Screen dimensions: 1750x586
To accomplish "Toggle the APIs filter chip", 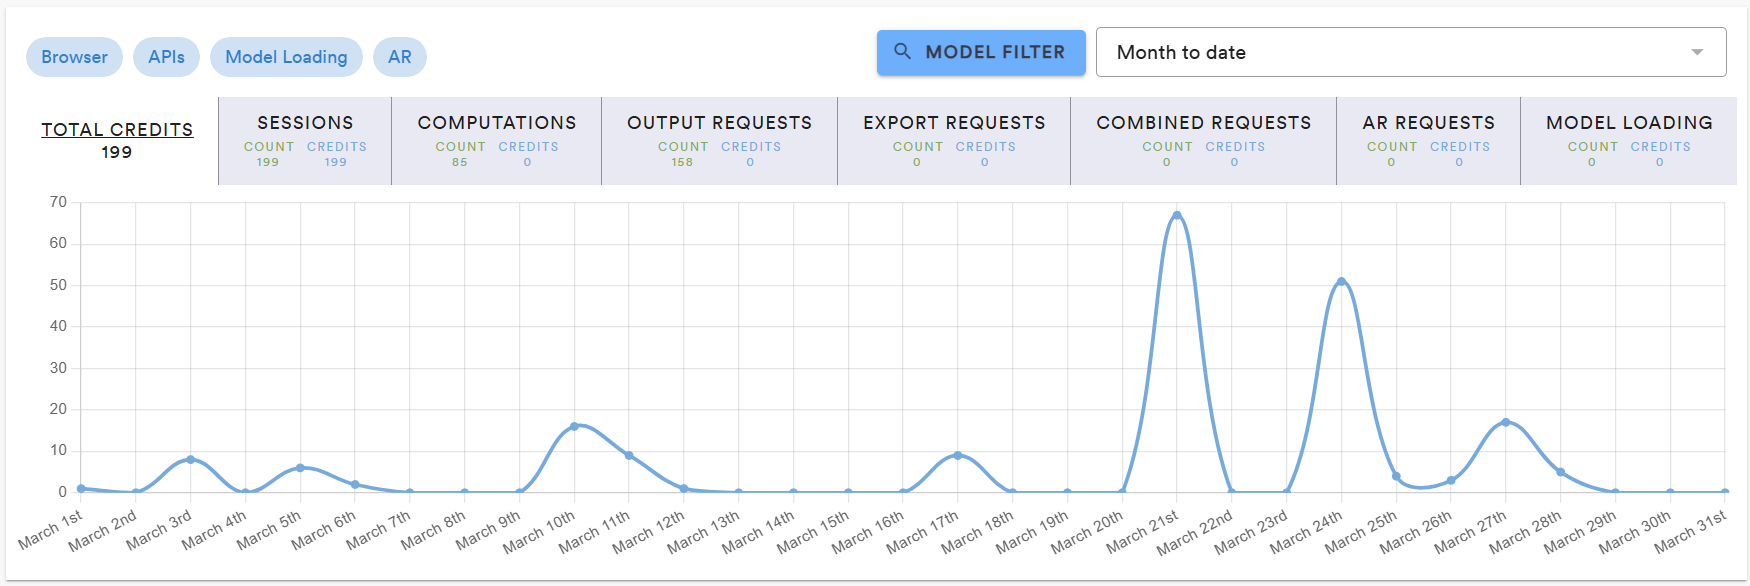I will (x=166, y=57).
